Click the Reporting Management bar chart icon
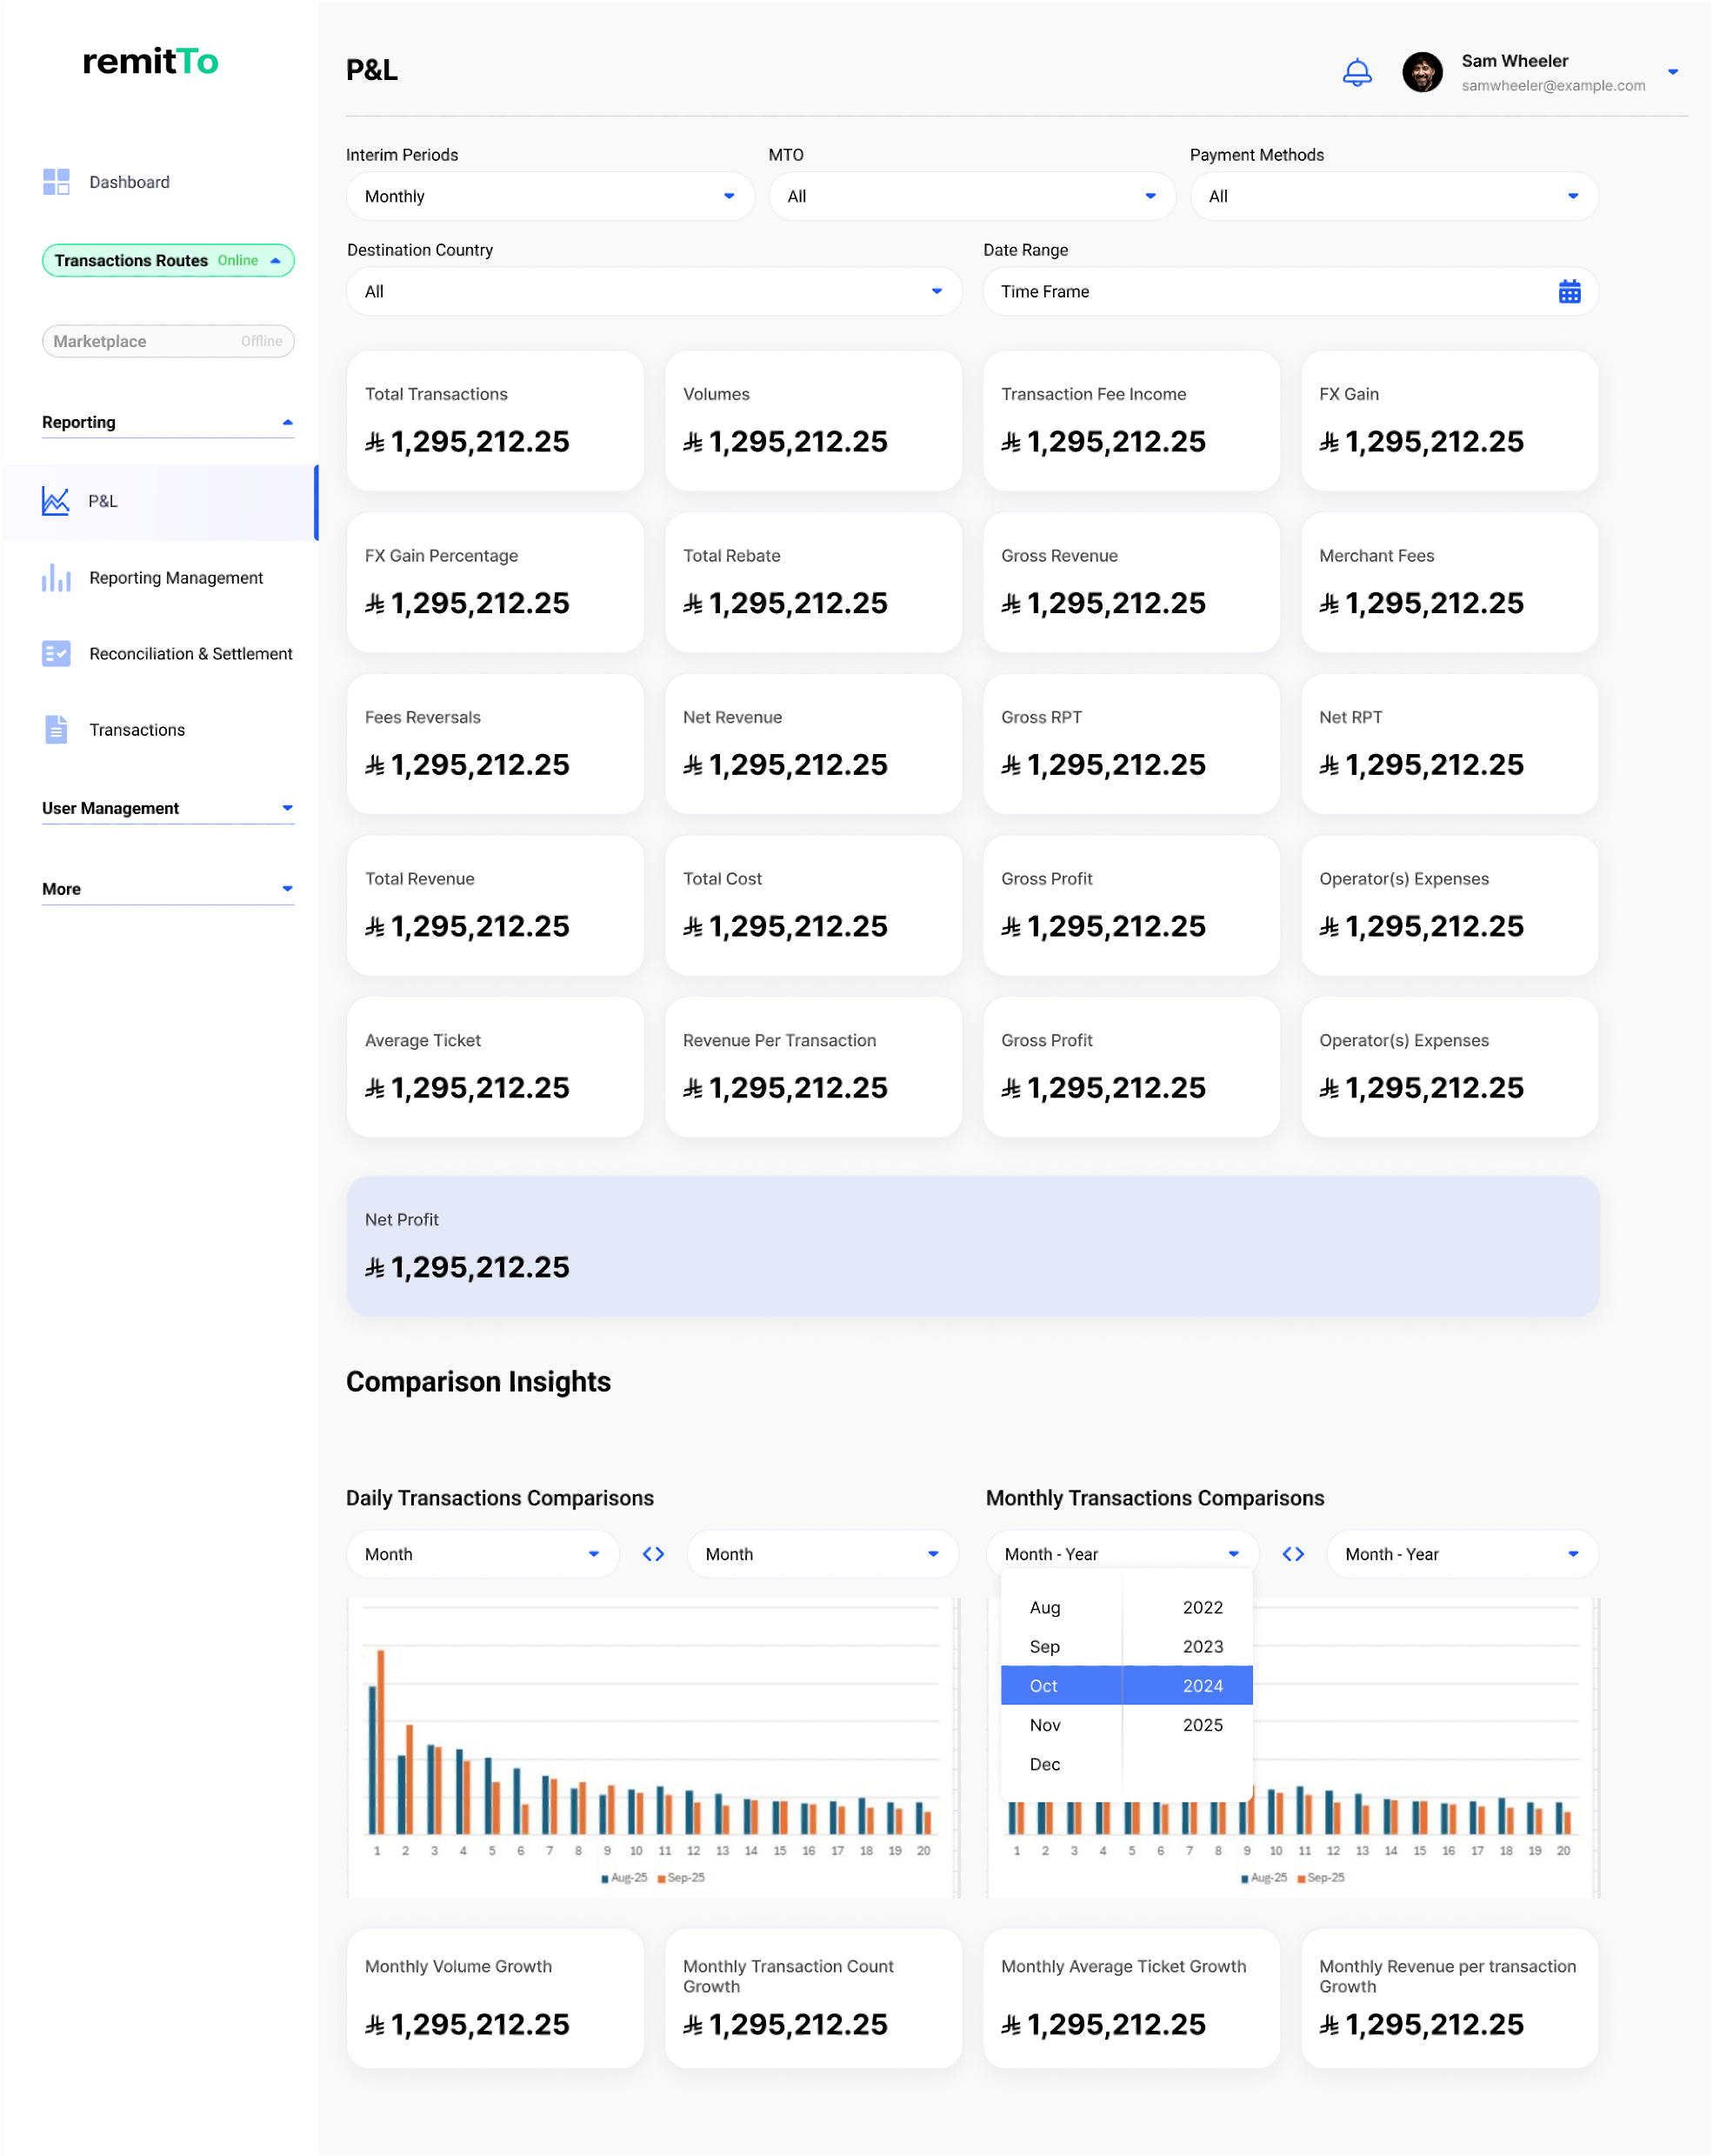This screenshot has height=2156, width=1713. point(56,578)
